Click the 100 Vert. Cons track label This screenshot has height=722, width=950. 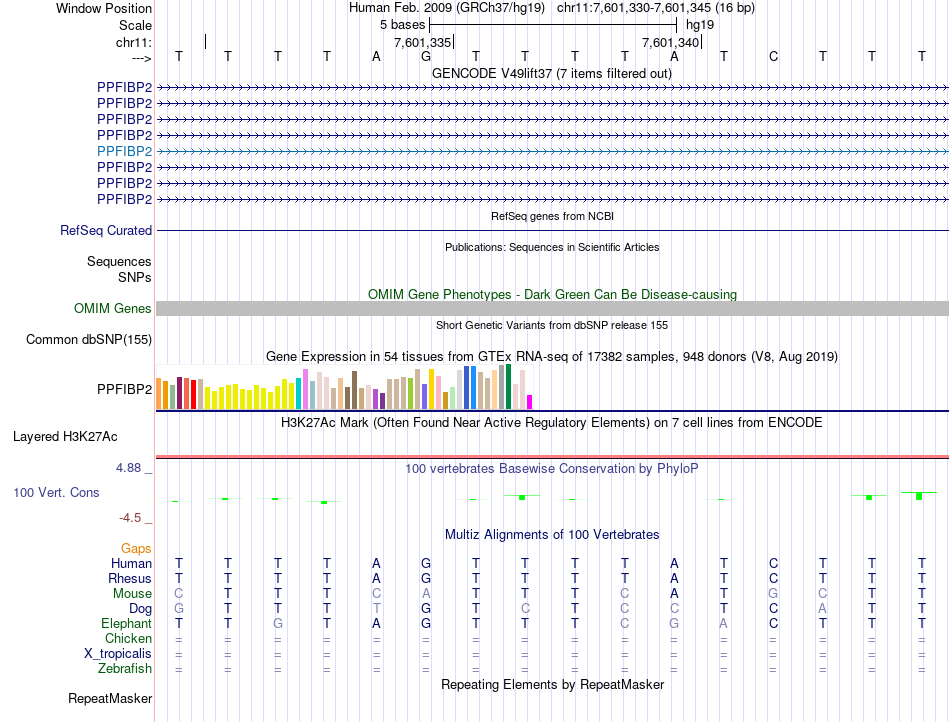(56, 492)
